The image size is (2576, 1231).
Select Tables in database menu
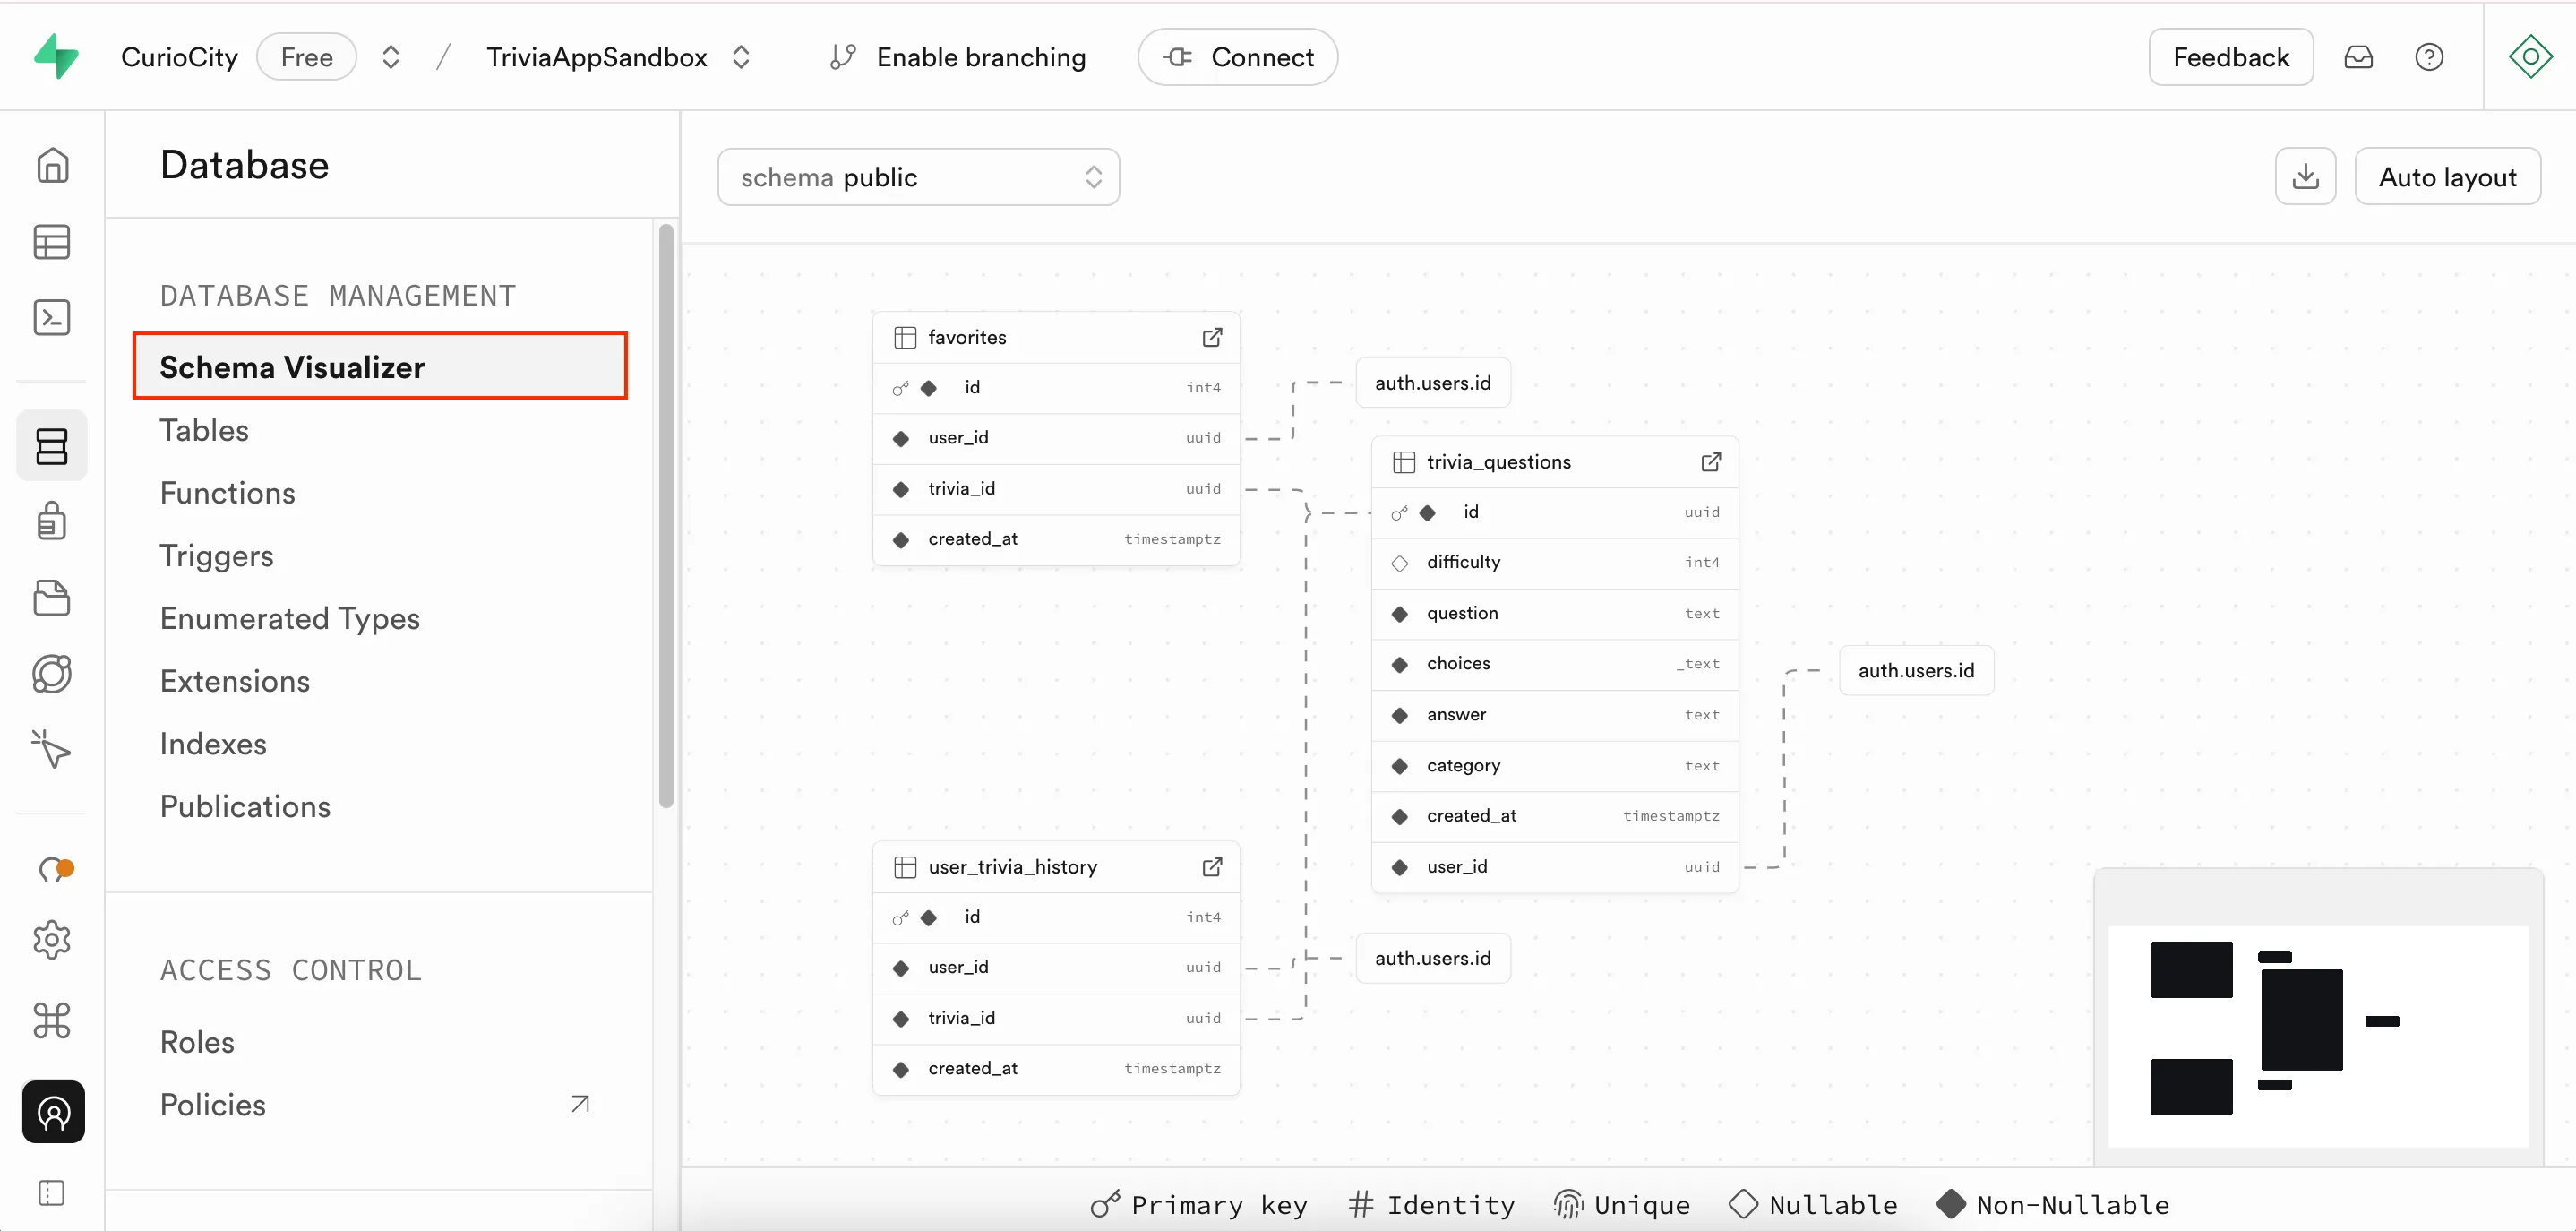[x=204, y=430]
